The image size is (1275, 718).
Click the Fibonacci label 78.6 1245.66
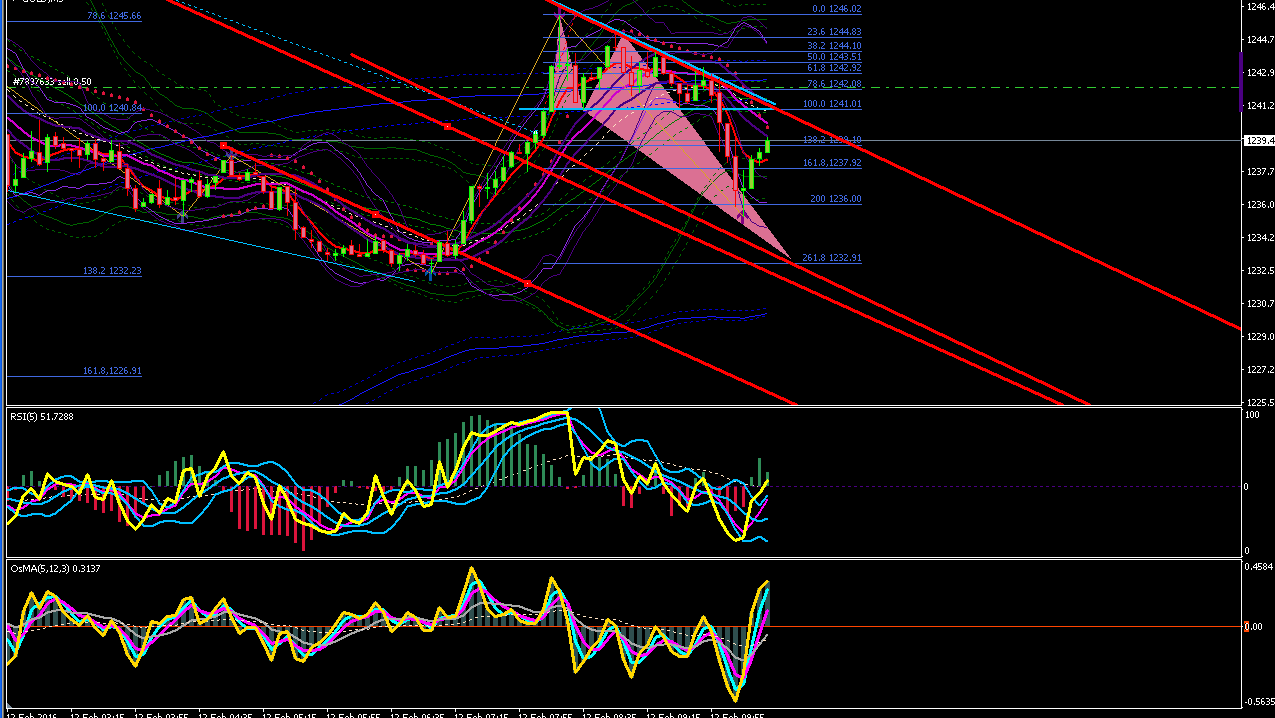tap(114, 16)
